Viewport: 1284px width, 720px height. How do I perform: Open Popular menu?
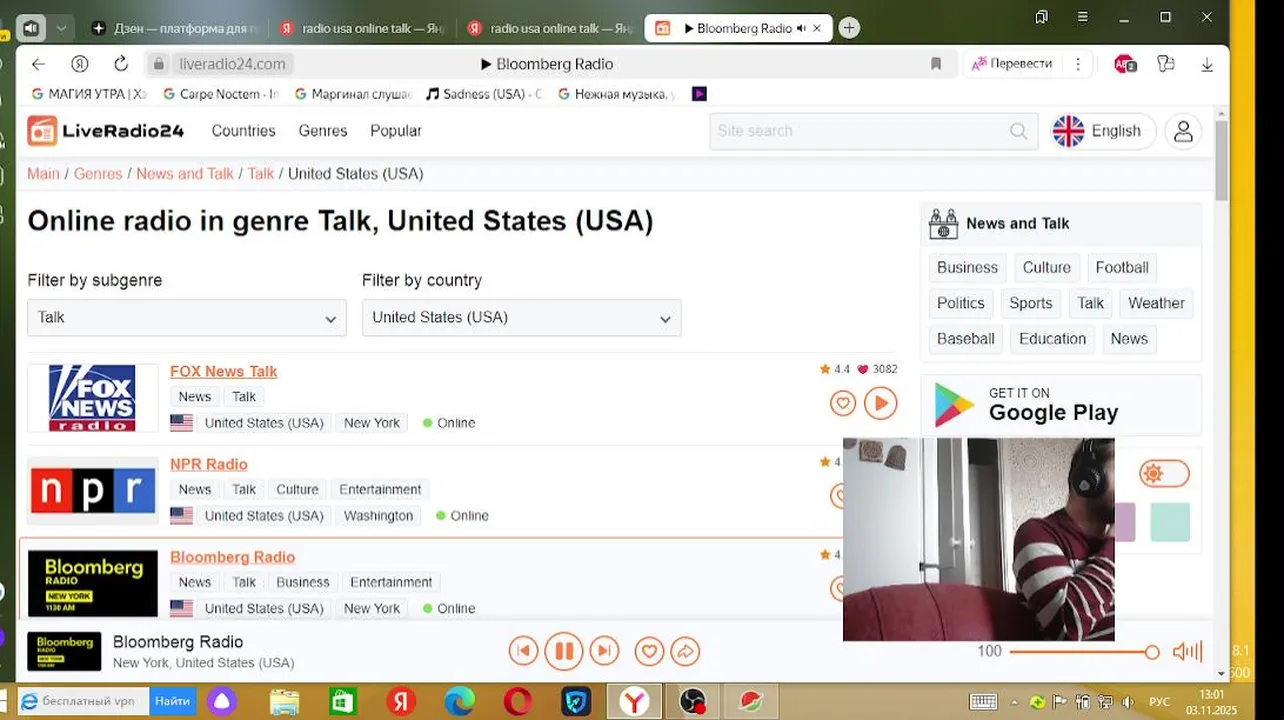[396, 131]
